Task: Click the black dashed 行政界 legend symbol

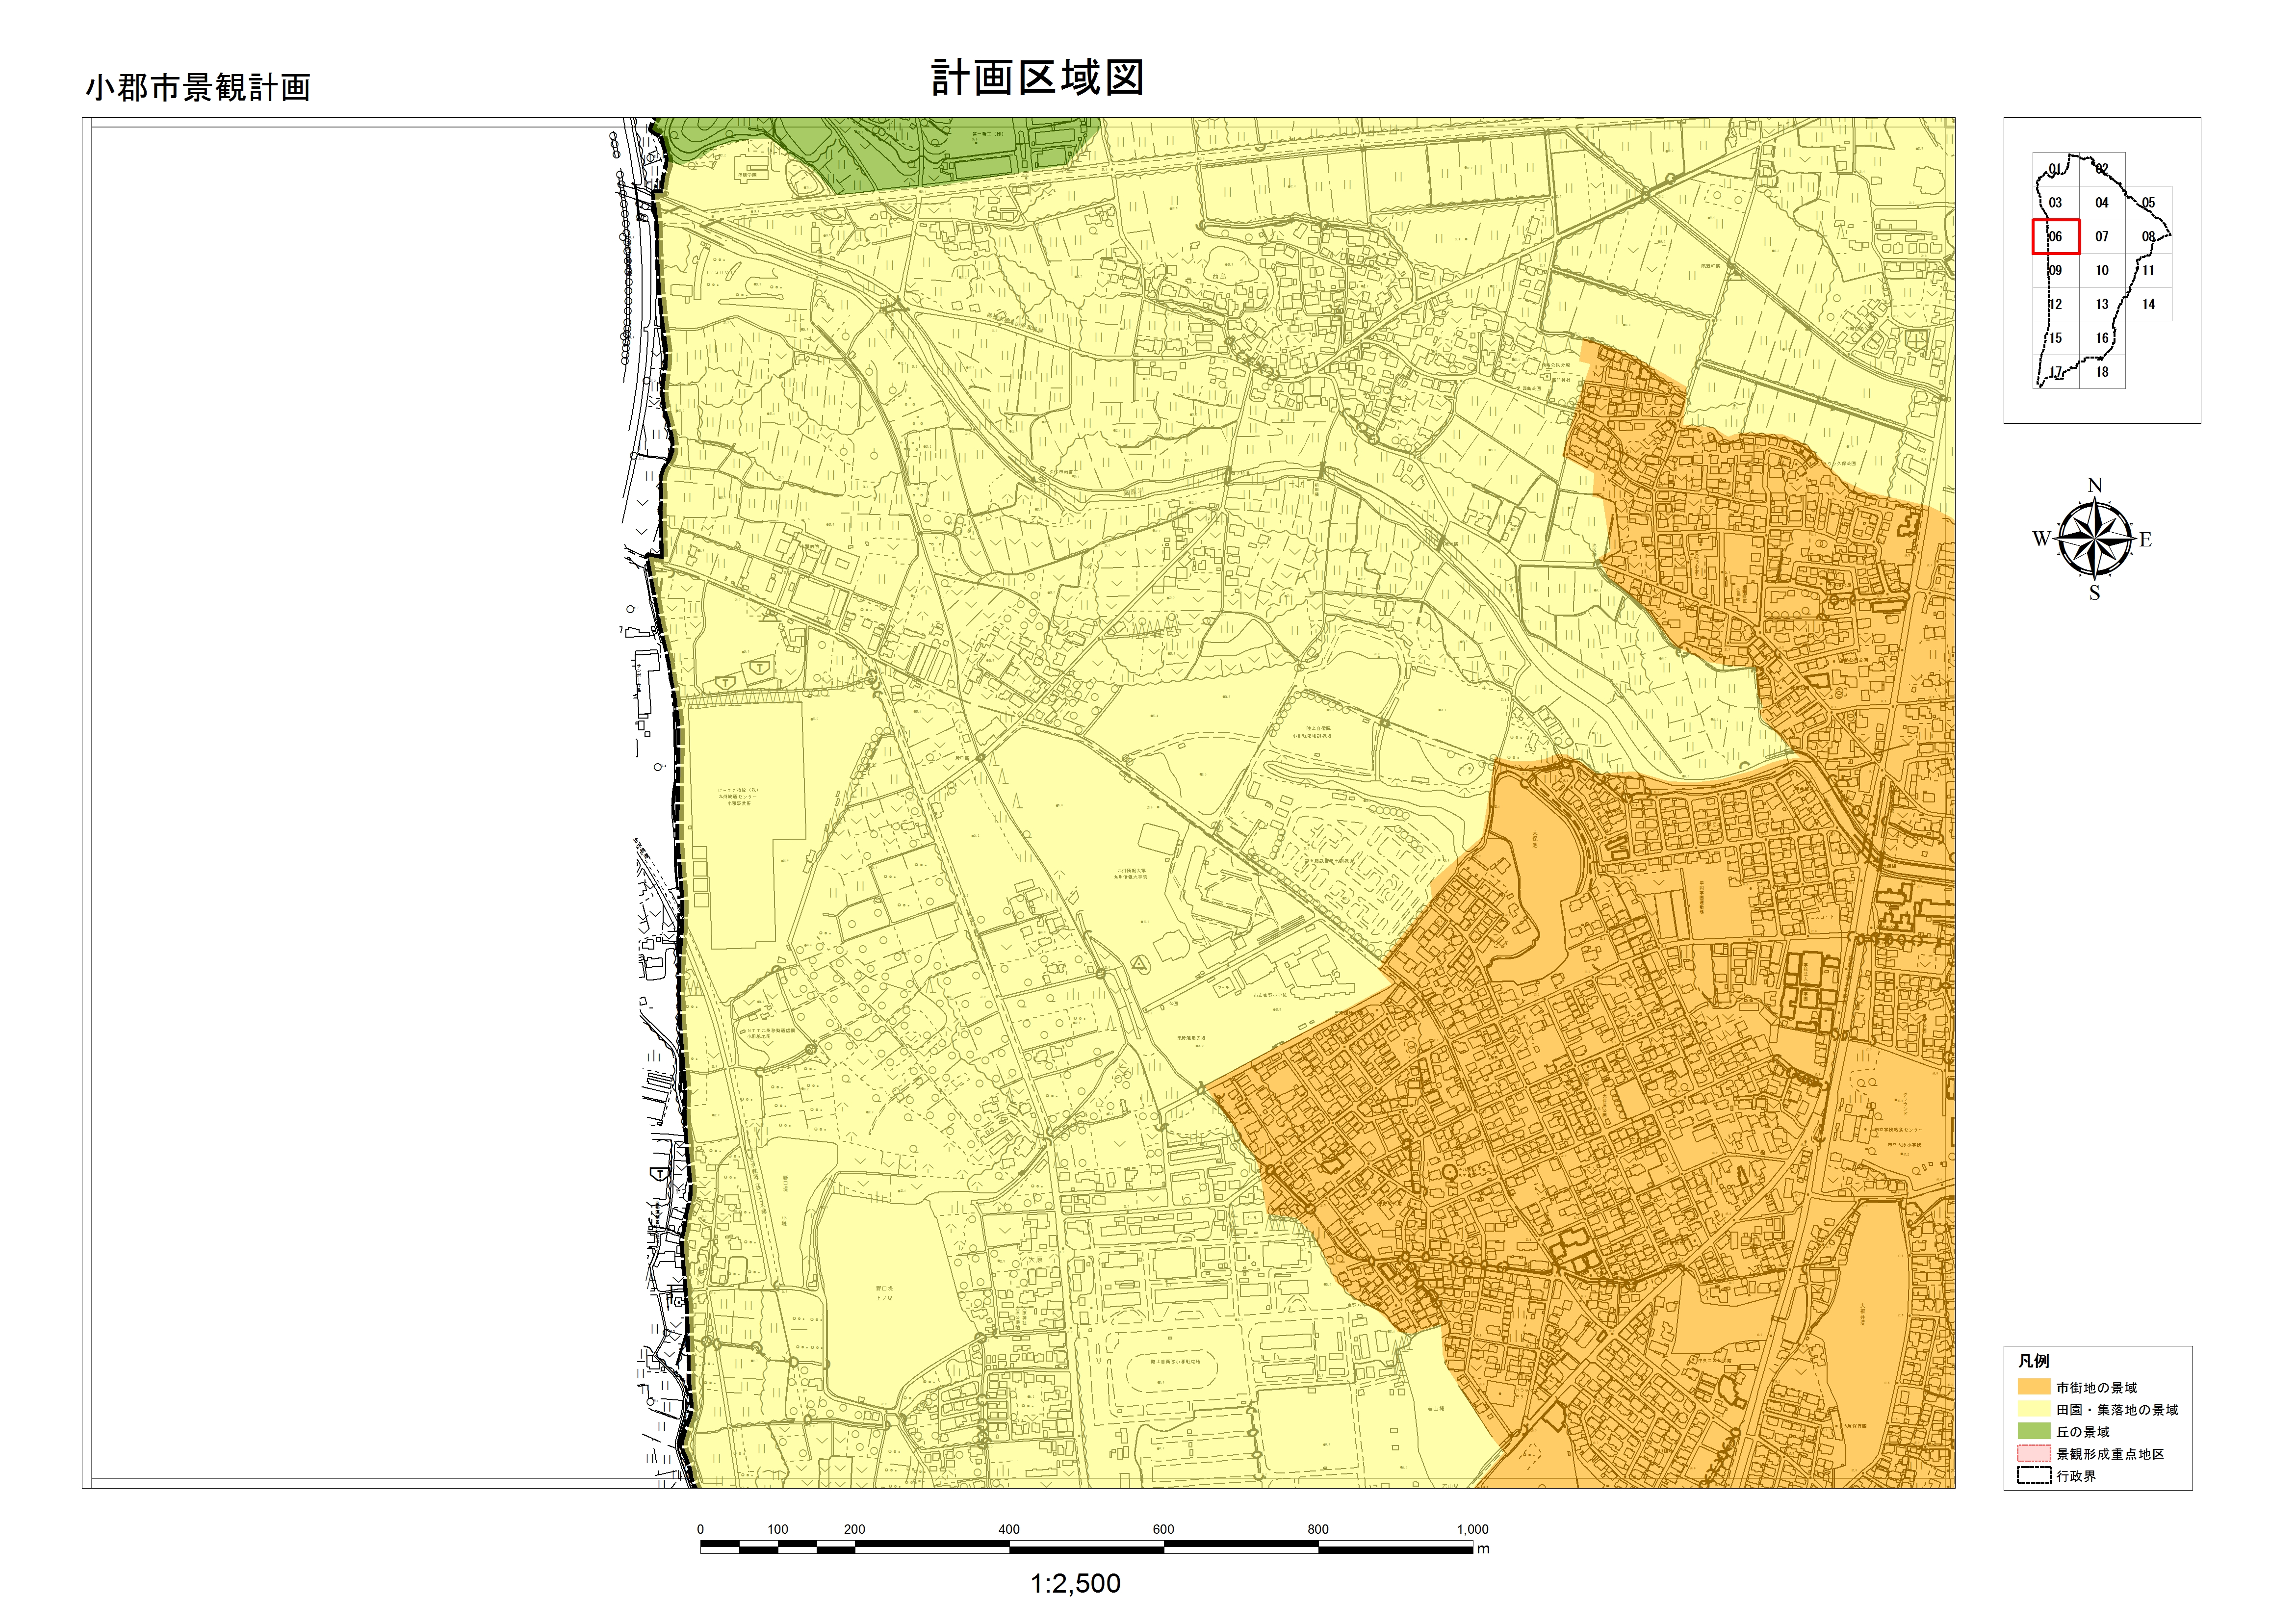Action: 2034,1476
